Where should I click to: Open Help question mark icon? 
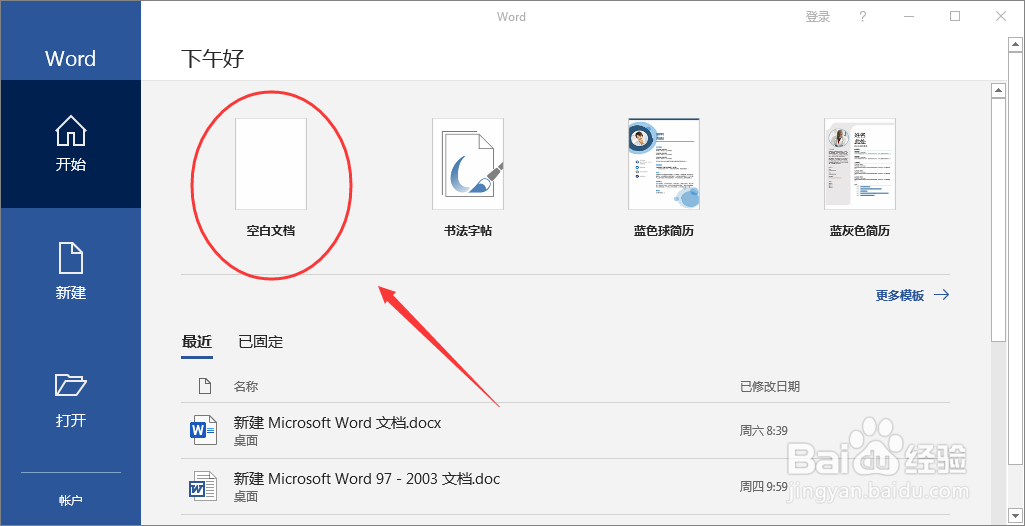click(x=863, y=17)
